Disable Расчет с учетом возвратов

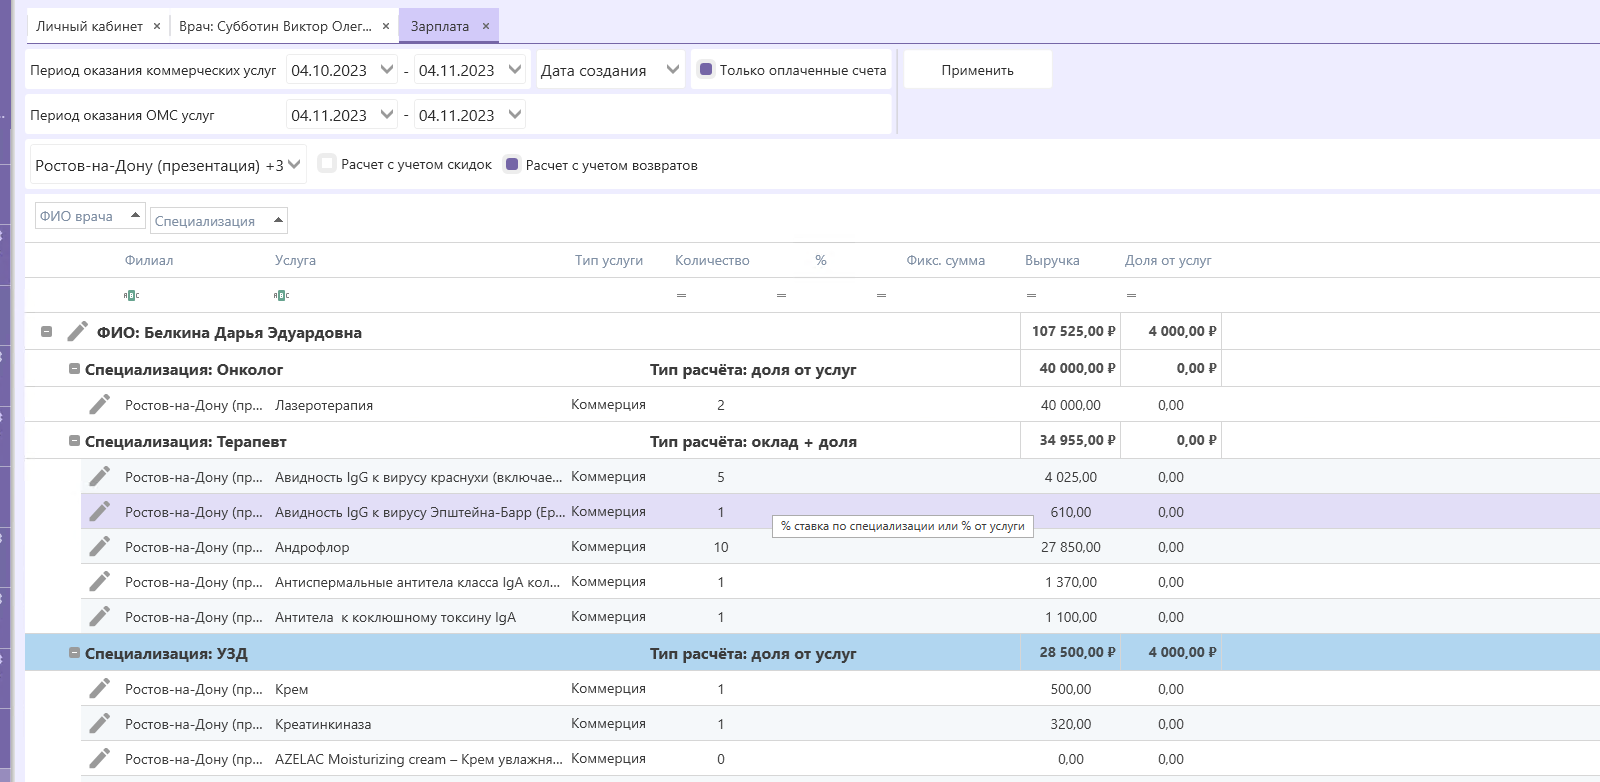tap(512, 164)
